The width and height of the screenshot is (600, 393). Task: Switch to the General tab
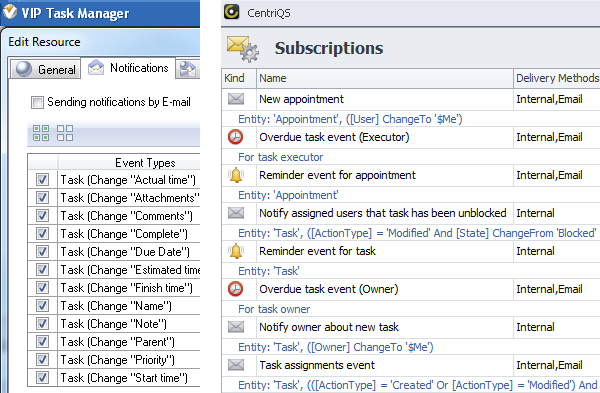click(45, 69)
